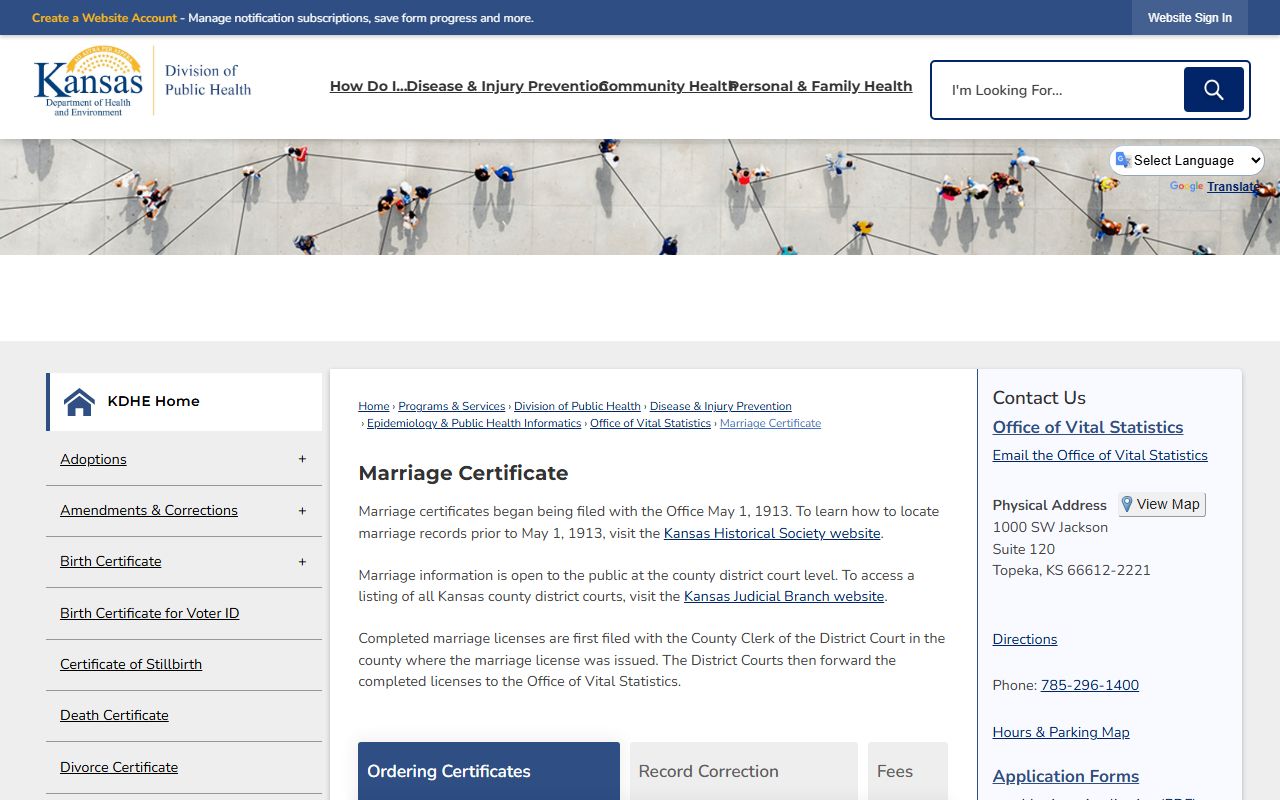Image resolution: width=1280 pixels, height=800 pixels.
Task: Open the Hours & Parking Map link
Action: click(x=1061, y=732)
